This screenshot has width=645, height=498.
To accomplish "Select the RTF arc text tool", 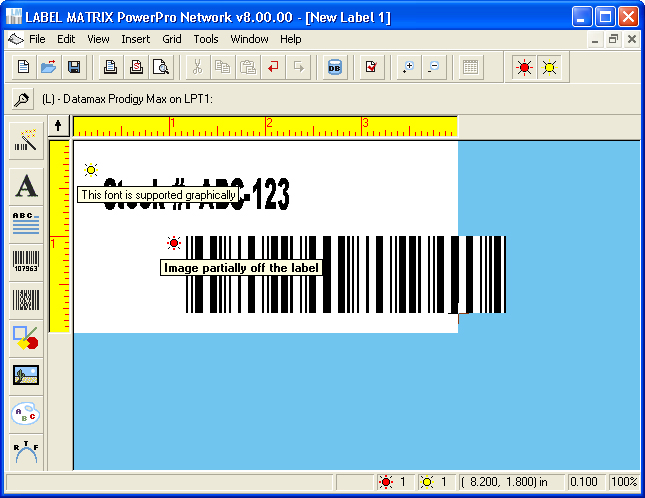I will coord(26,452).
